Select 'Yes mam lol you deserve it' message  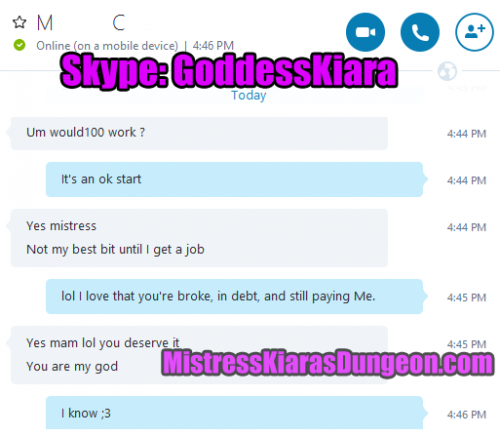(103, 343)
